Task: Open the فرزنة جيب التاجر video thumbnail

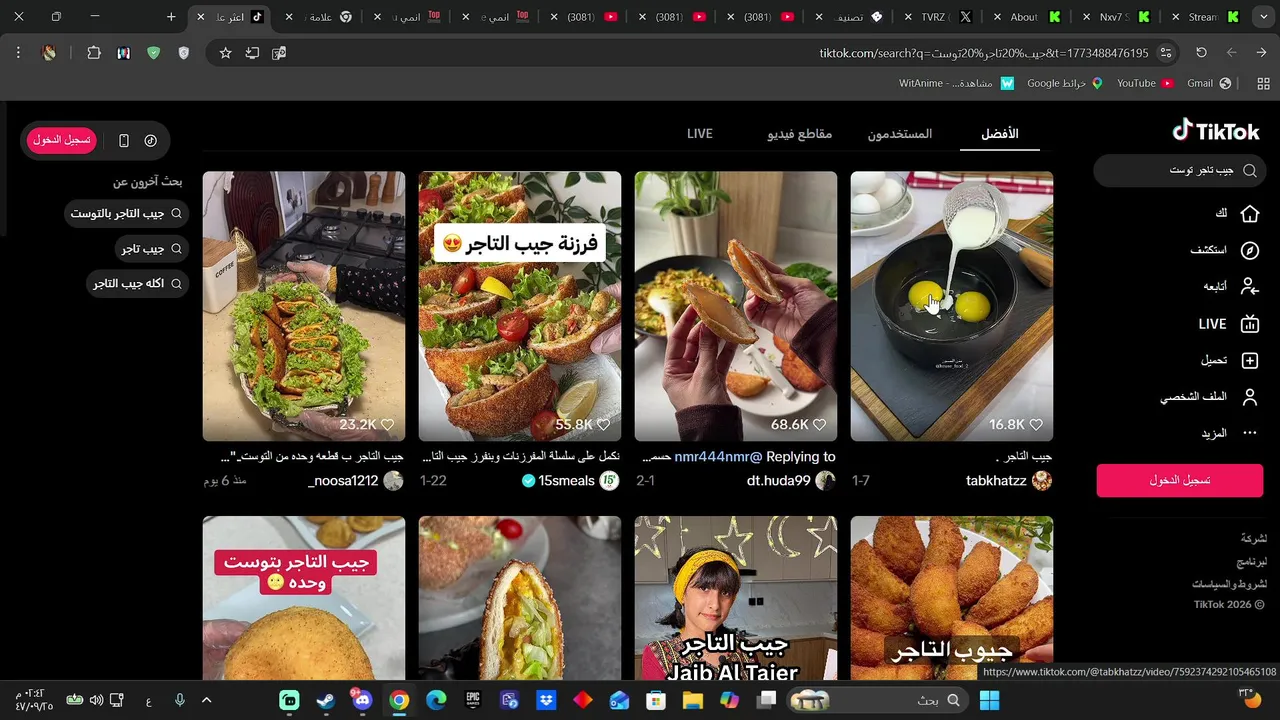Action: click(520, 306)
